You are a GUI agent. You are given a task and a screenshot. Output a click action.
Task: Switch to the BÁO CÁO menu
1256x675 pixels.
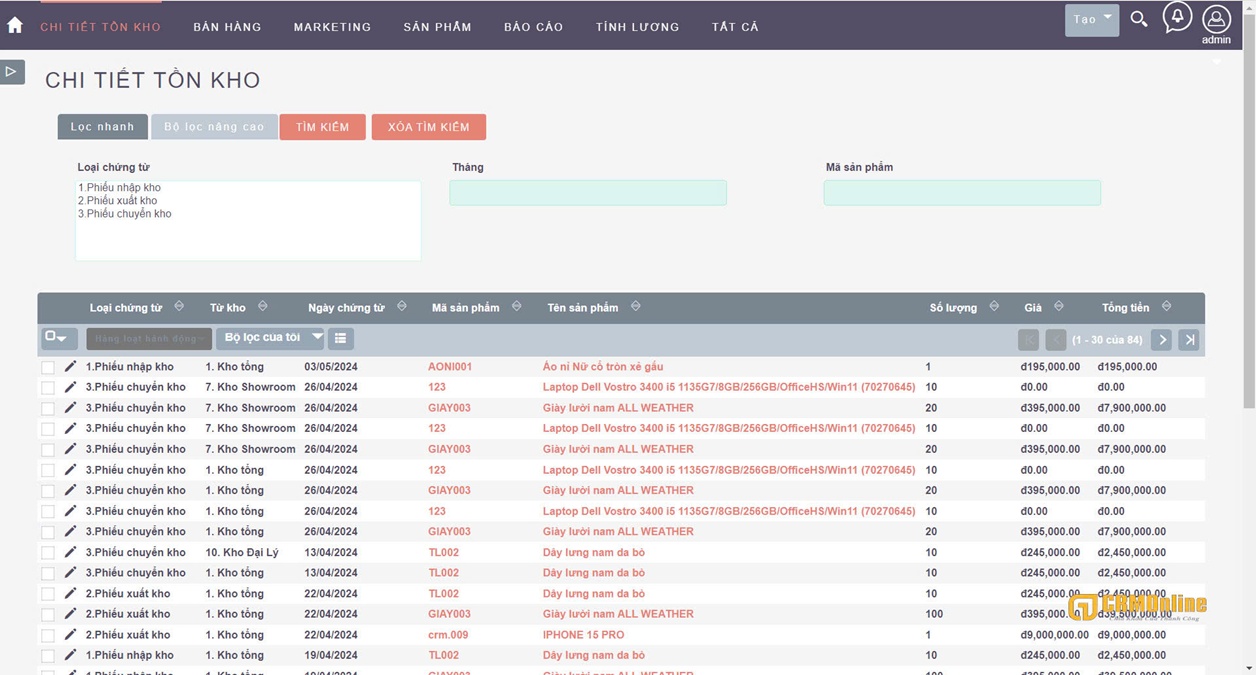(x=533, y=27)
